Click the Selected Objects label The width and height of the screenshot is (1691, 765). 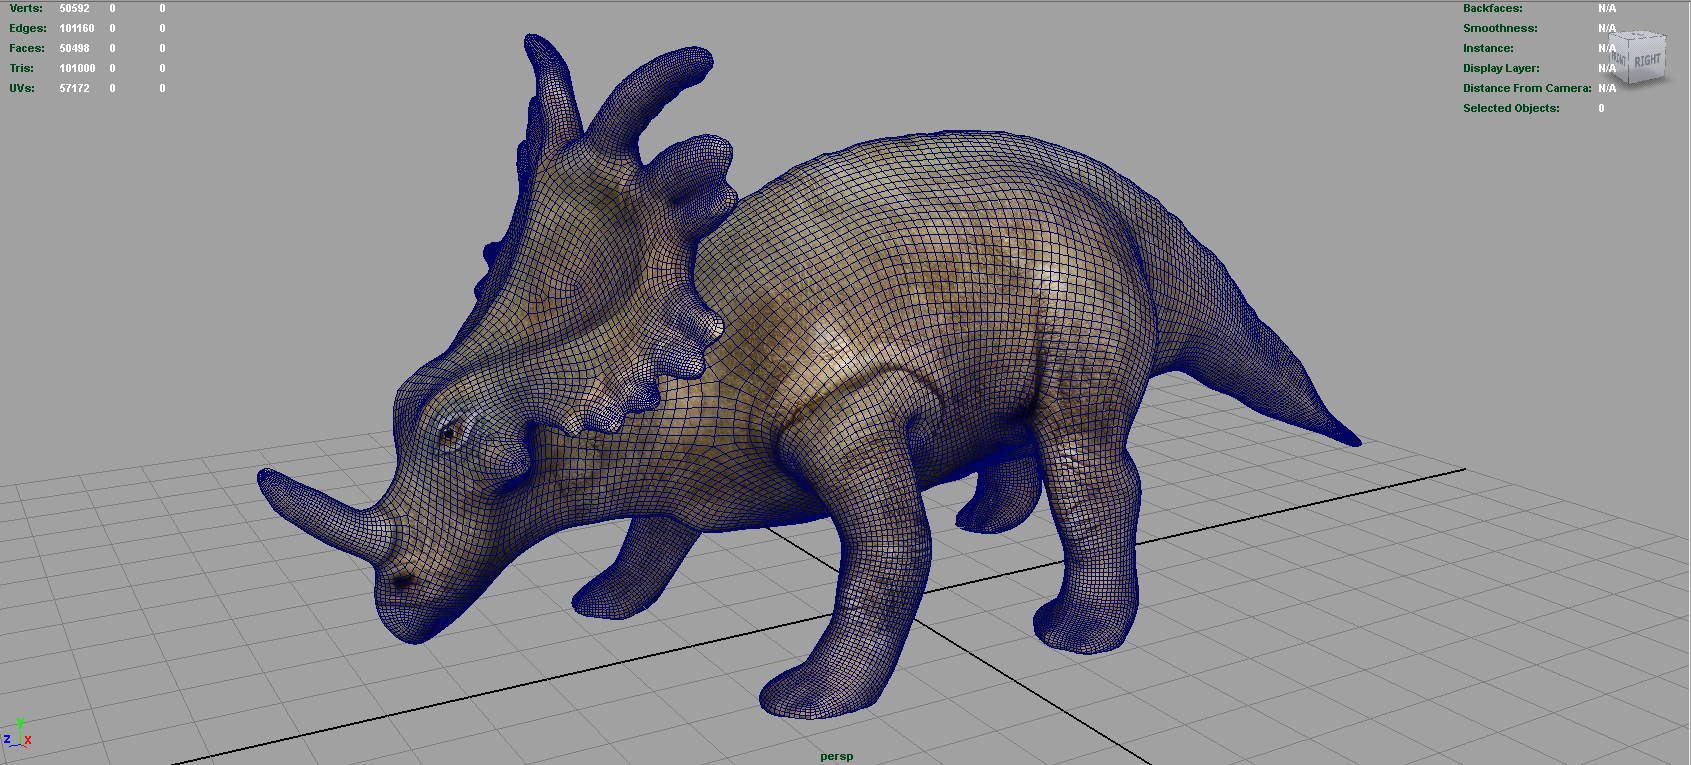(1511, 108)
